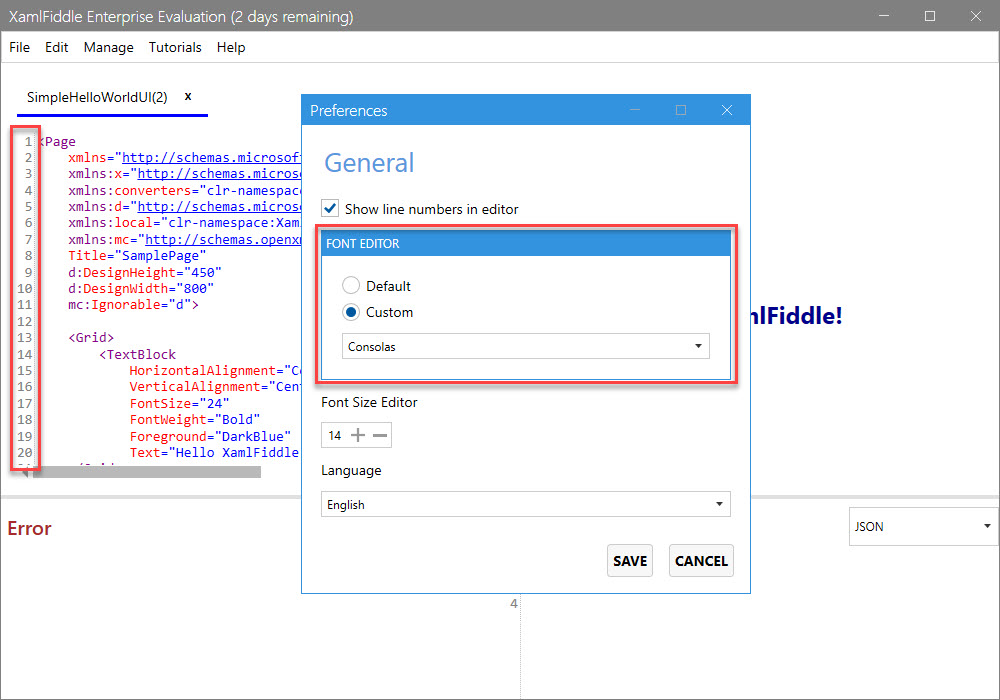Uncheck Show line numbers in editor

click(x=330, y=208)
